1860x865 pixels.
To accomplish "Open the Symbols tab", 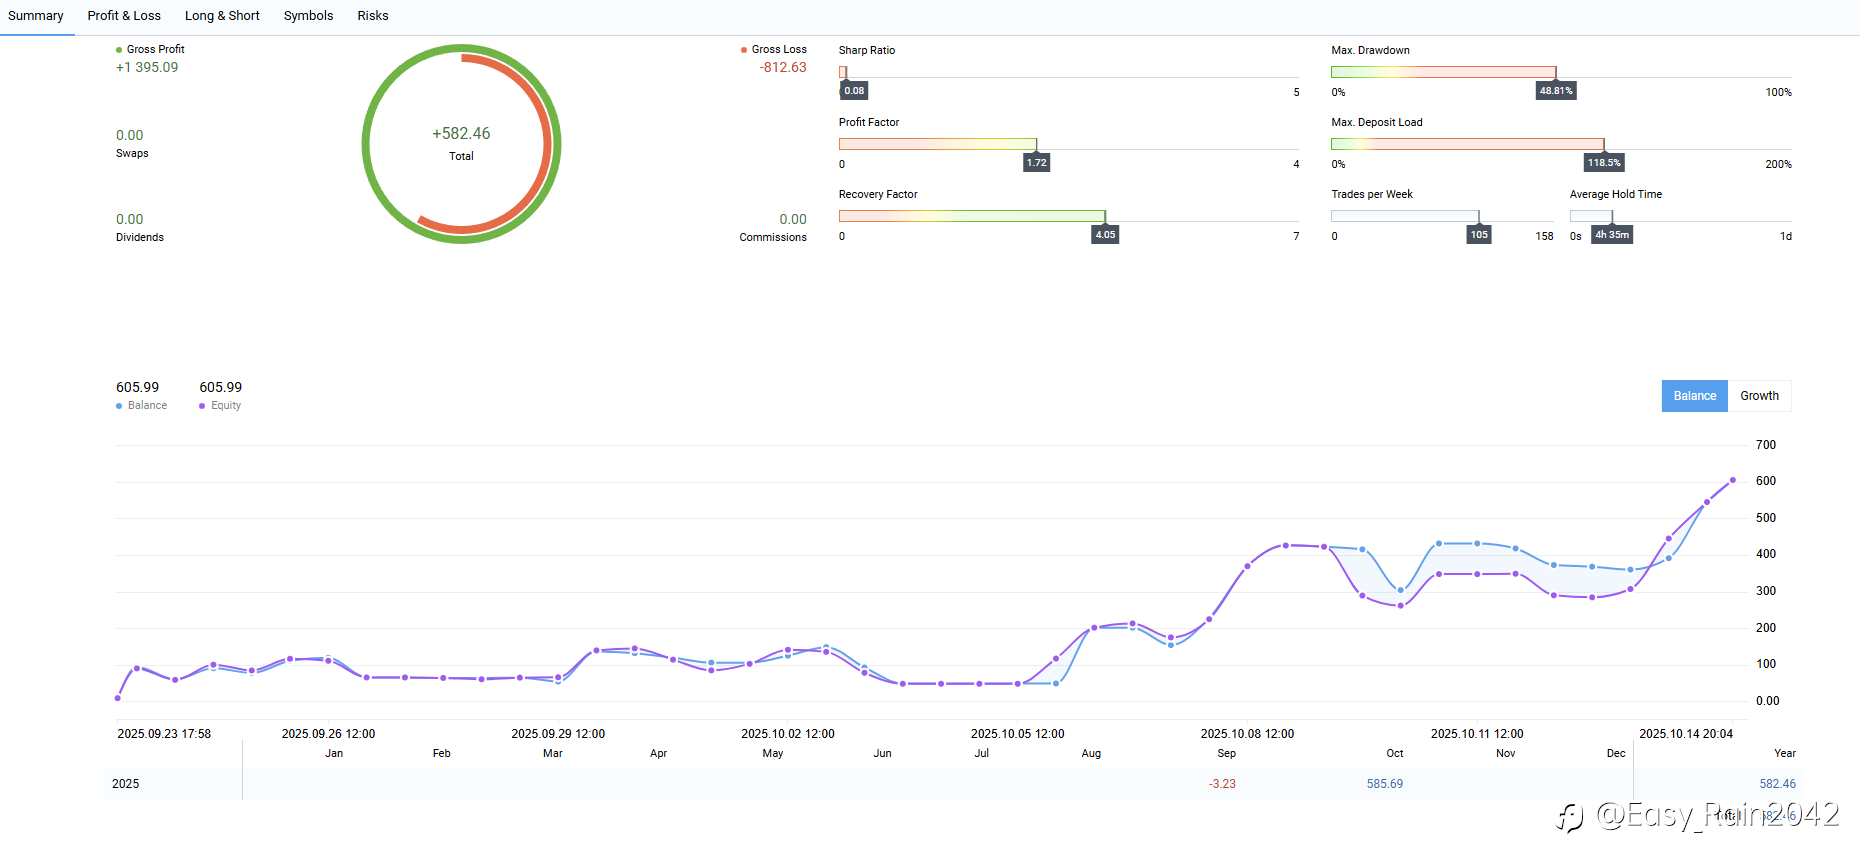I will [308, 16].
